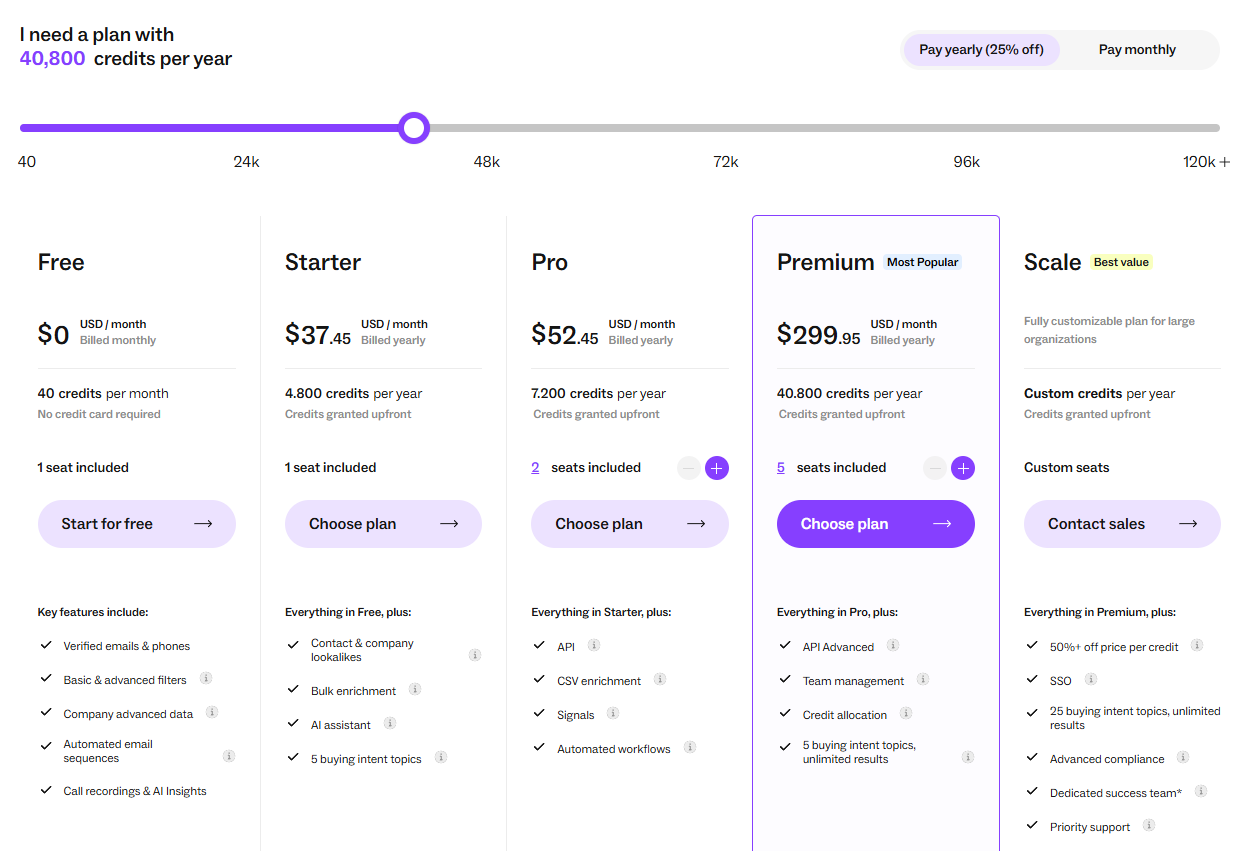
Task: Increase Premium plan seats with plus
Action: [x=963, y=468]
